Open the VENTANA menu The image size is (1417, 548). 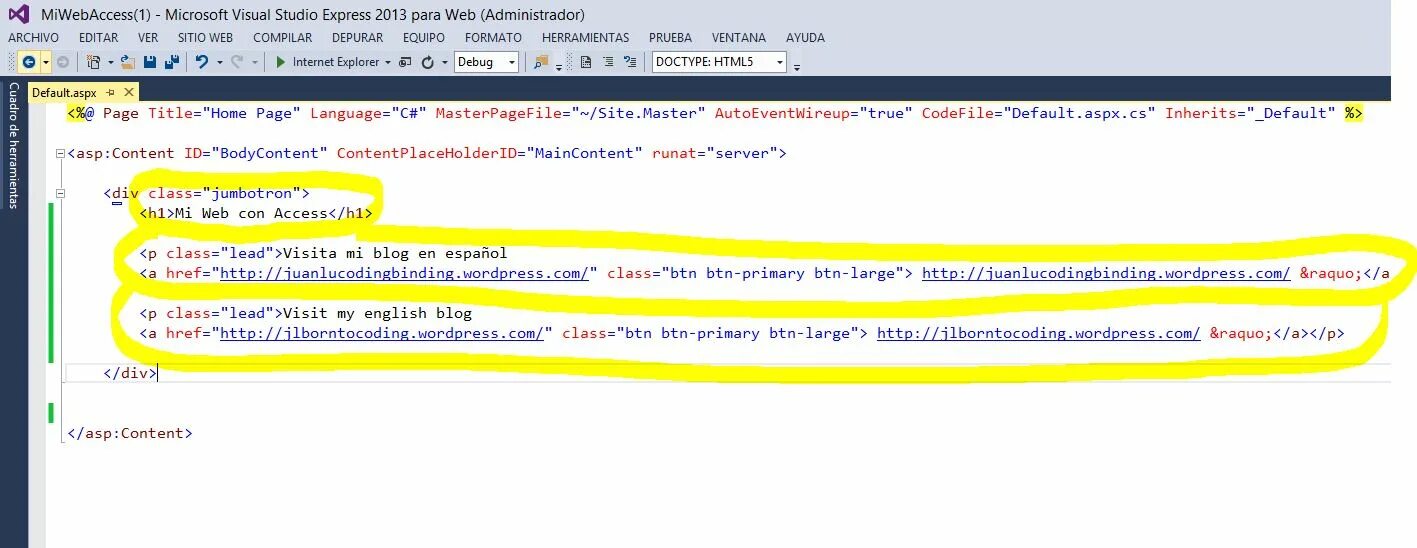coord(739,37)
